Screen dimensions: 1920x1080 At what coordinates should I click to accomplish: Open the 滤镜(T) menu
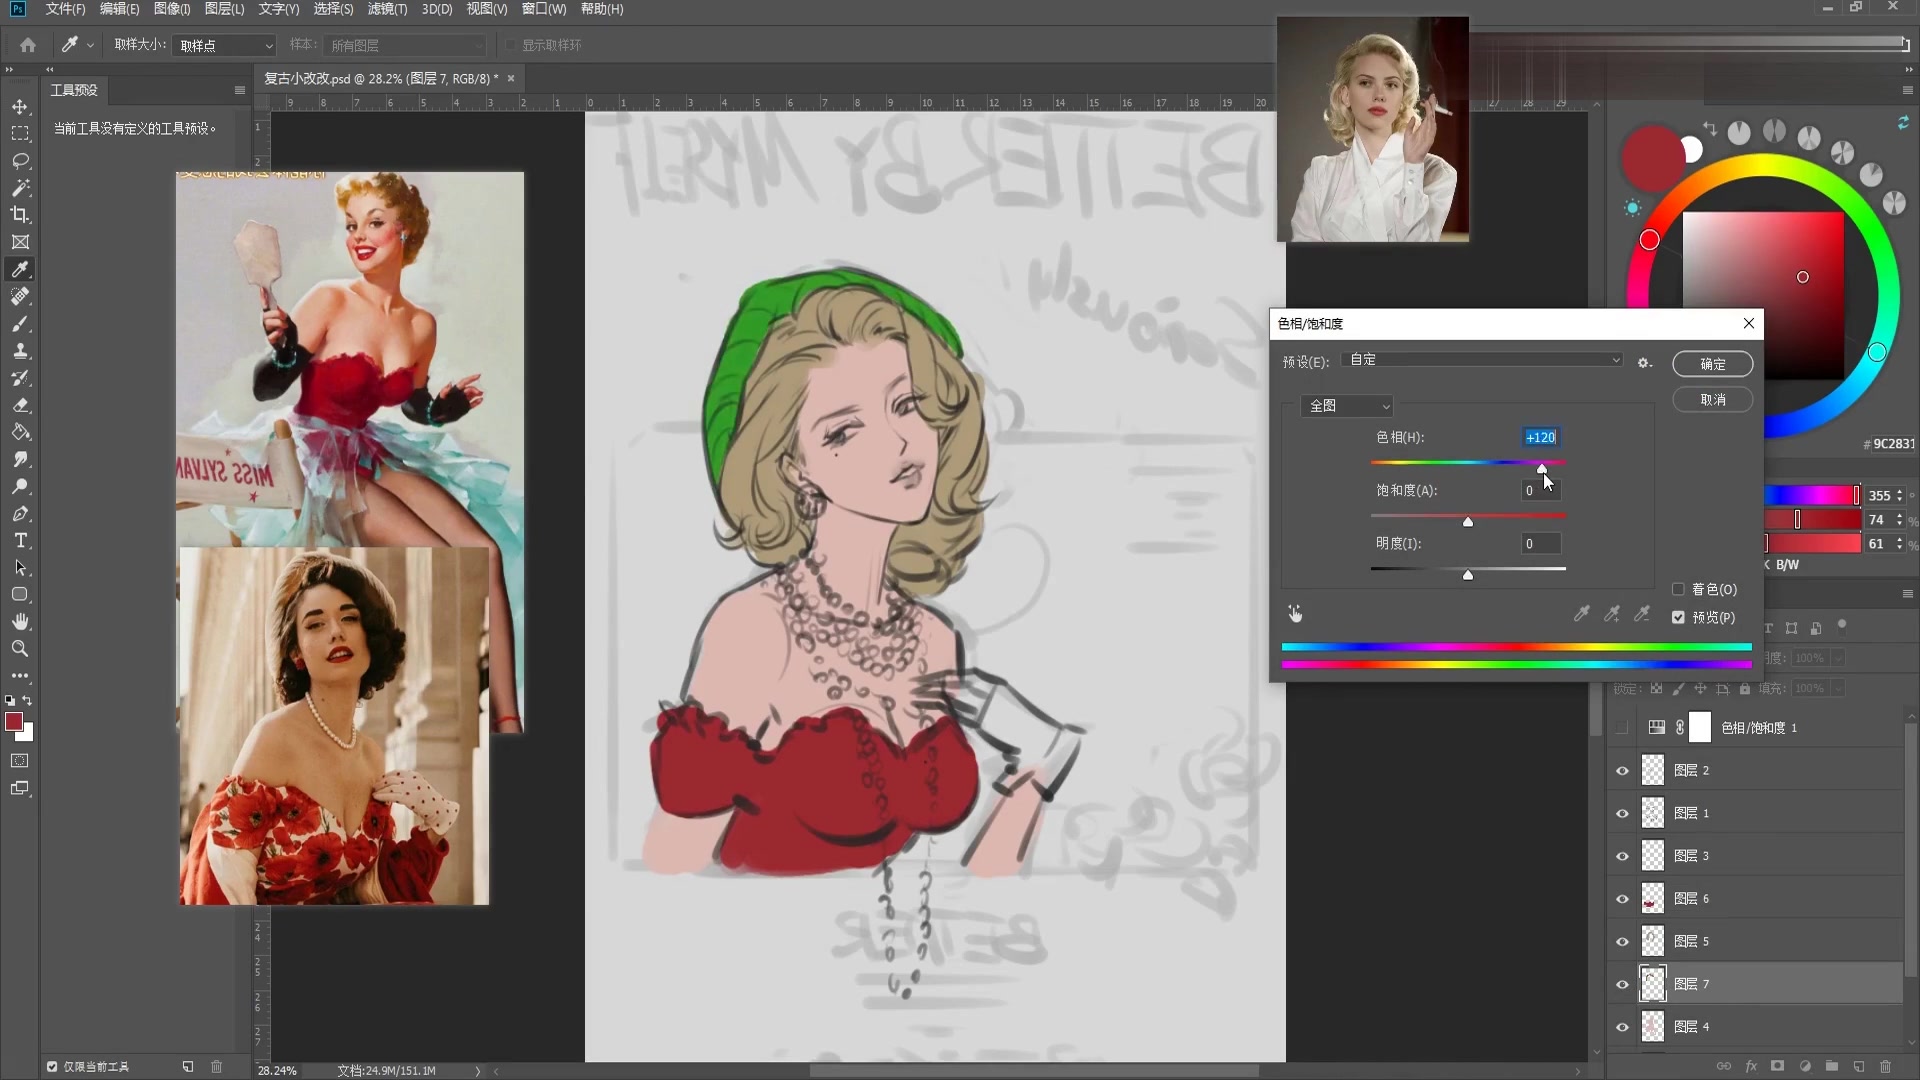(387, 9)
